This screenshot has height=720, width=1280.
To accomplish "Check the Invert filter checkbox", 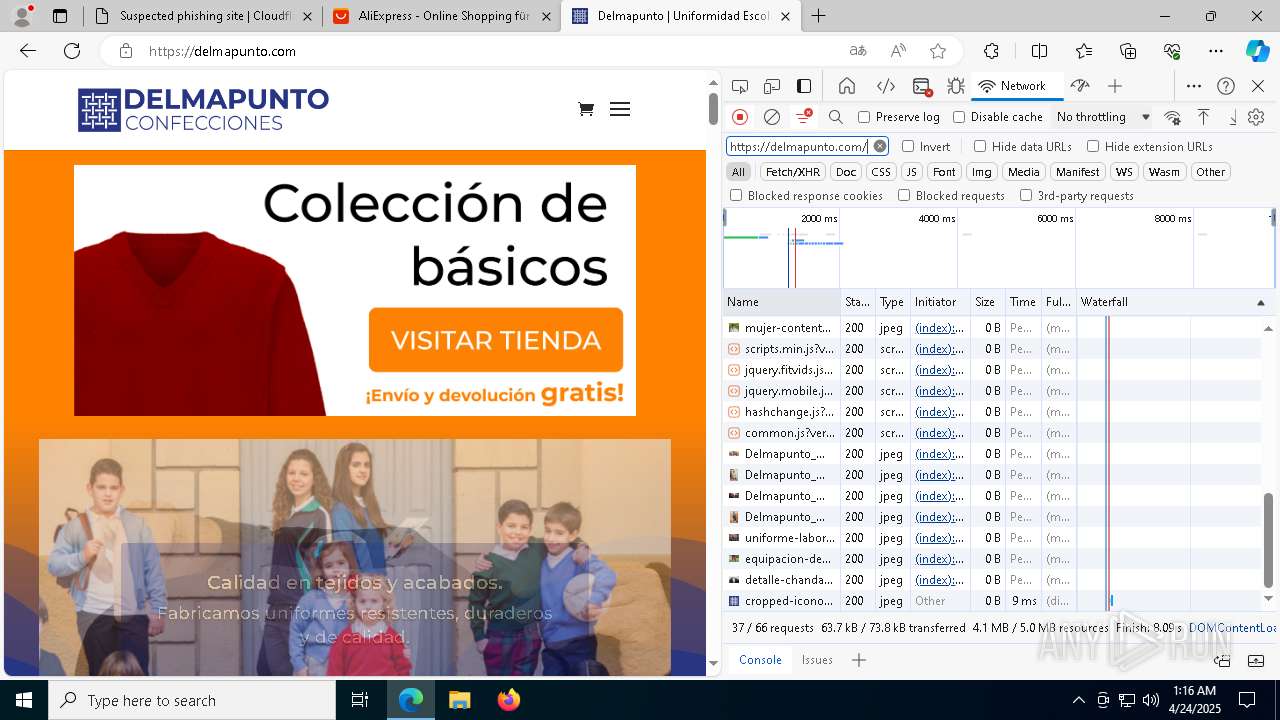I will click(908, 146).
